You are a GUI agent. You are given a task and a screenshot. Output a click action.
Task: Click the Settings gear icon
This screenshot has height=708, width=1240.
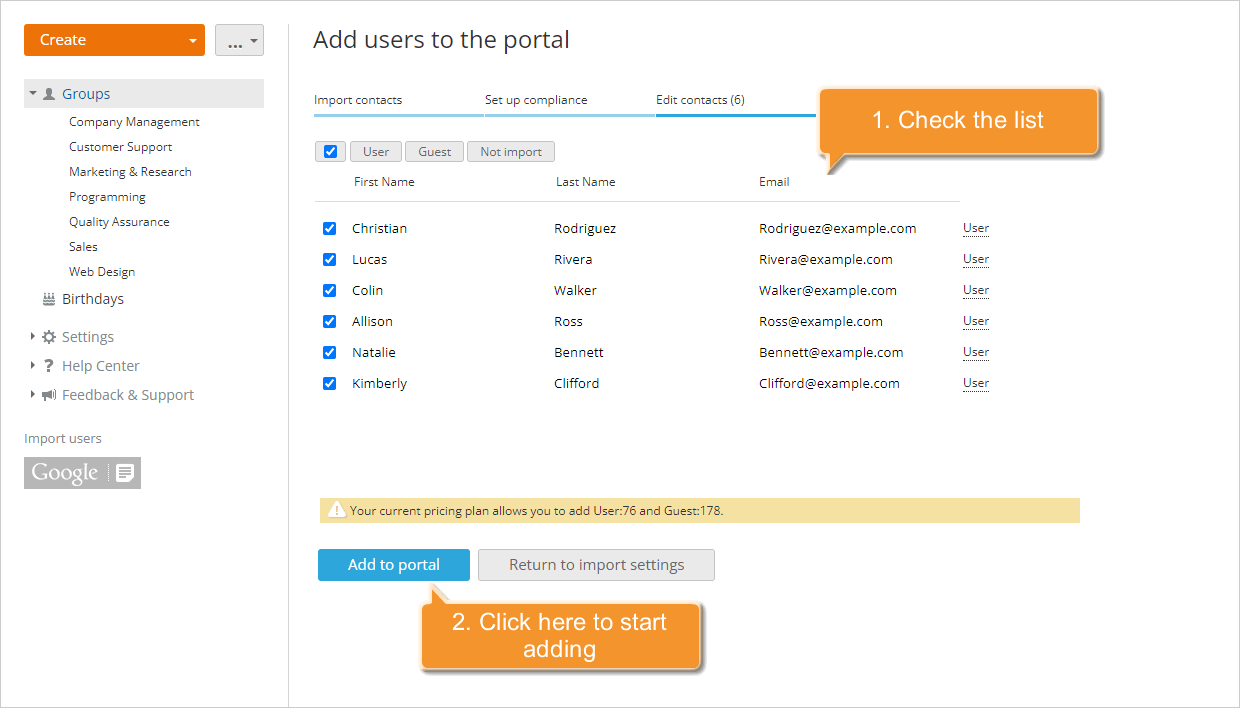(x=48, y=336)
